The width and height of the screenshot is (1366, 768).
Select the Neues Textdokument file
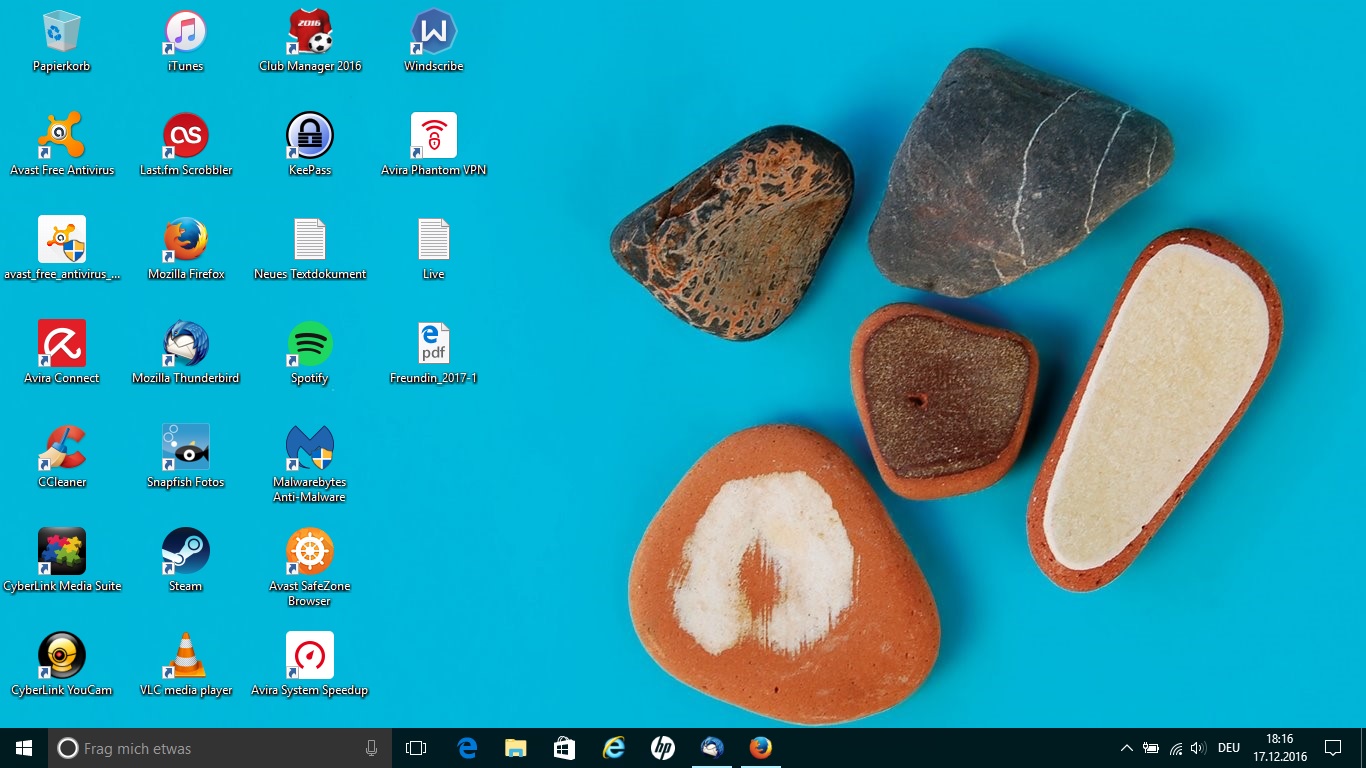[x=310, y=249]
